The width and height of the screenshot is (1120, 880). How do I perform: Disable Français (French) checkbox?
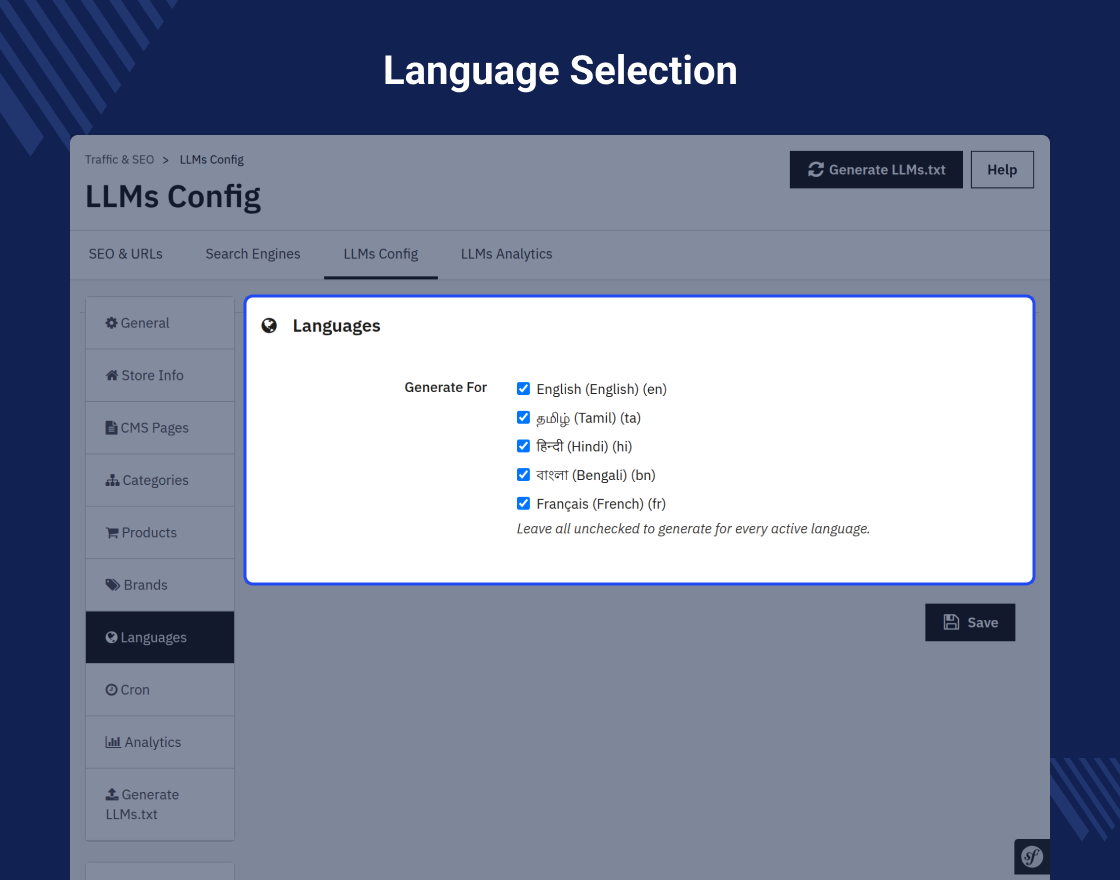point(524,504)
